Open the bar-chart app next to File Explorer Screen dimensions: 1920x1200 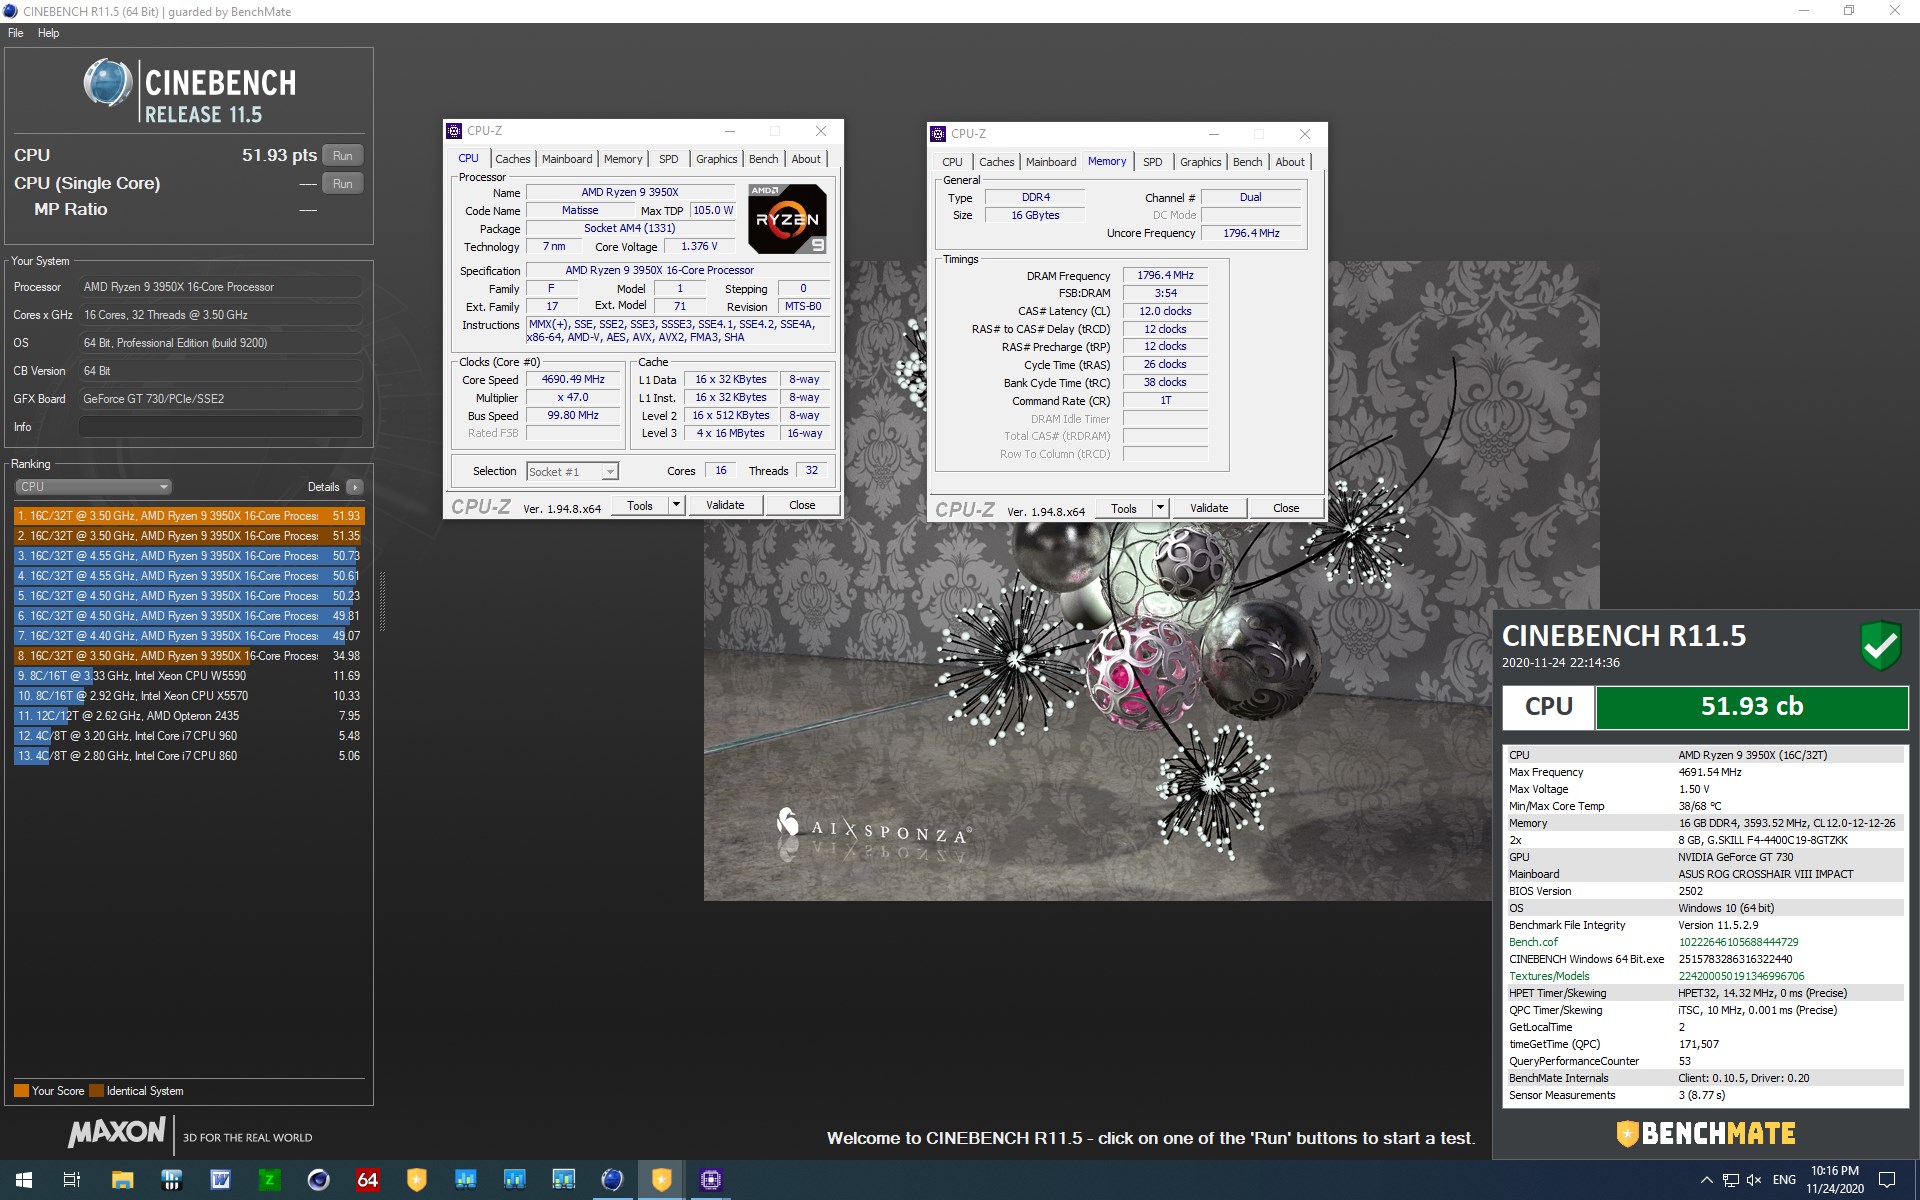coord(171,1180)
